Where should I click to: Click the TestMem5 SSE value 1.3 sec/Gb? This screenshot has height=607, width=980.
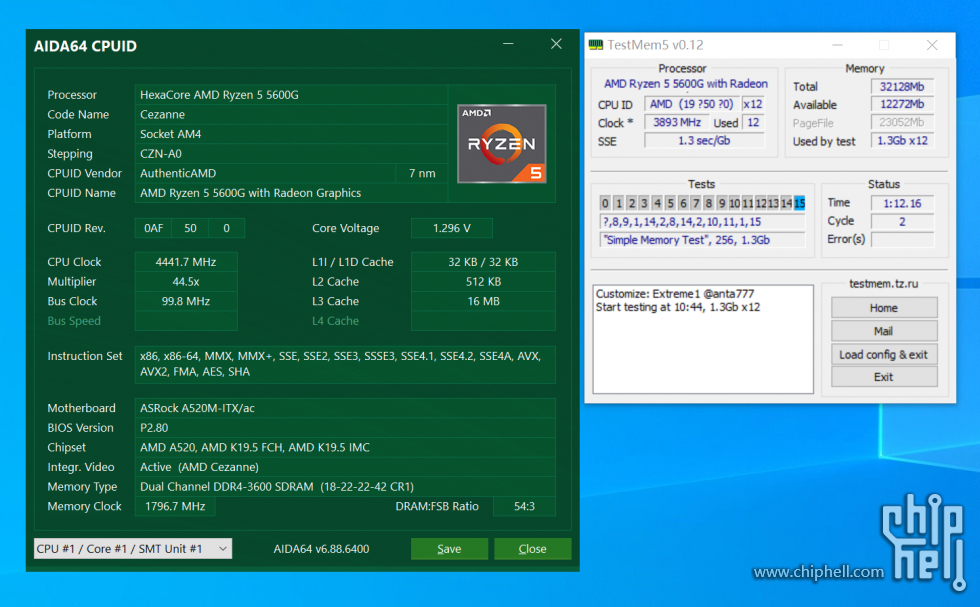coord(704,141)
